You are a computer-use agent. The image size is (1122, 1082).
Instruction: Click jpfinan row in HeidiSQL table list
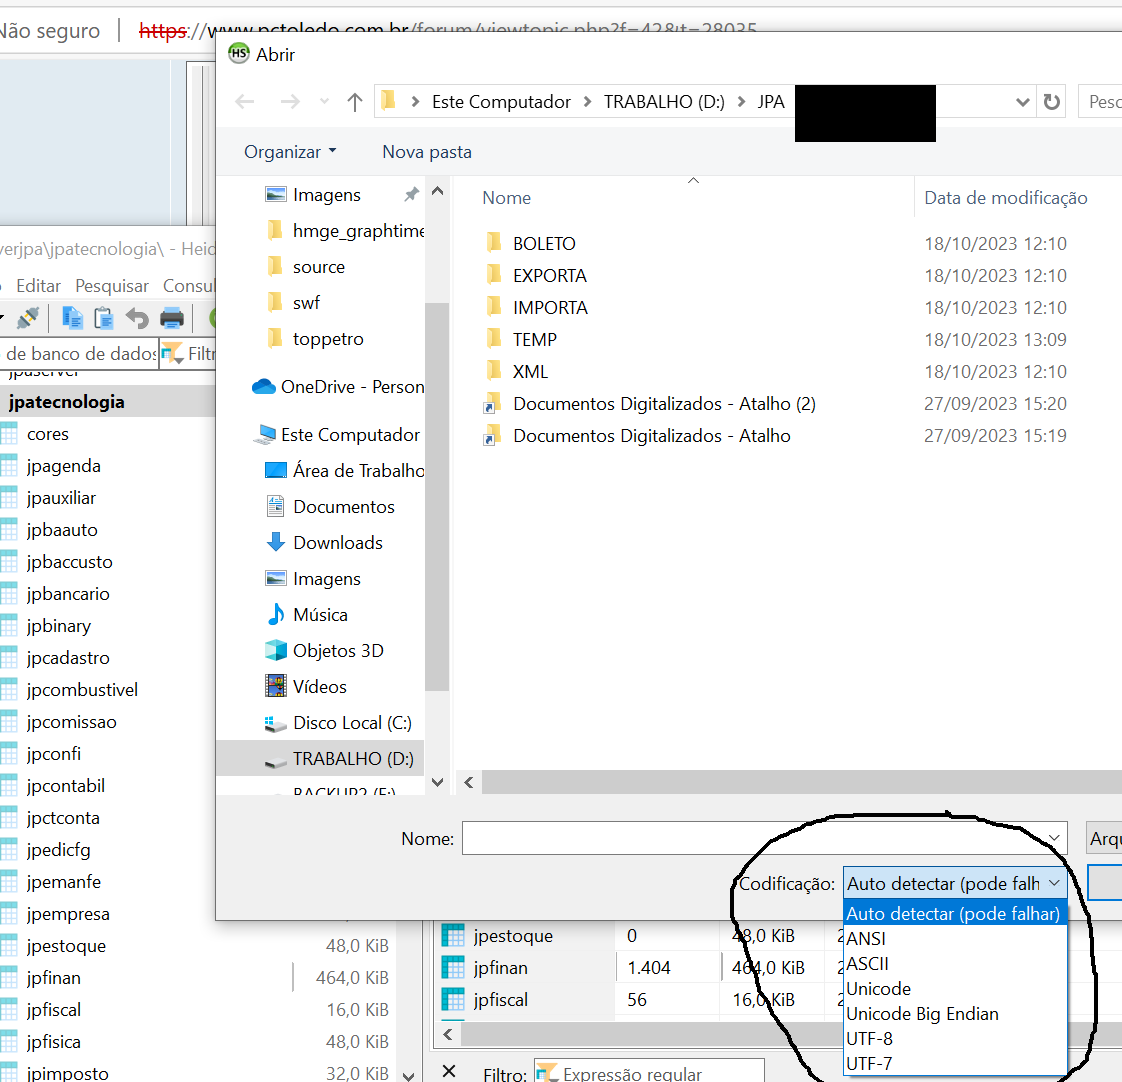click(500, 968)
